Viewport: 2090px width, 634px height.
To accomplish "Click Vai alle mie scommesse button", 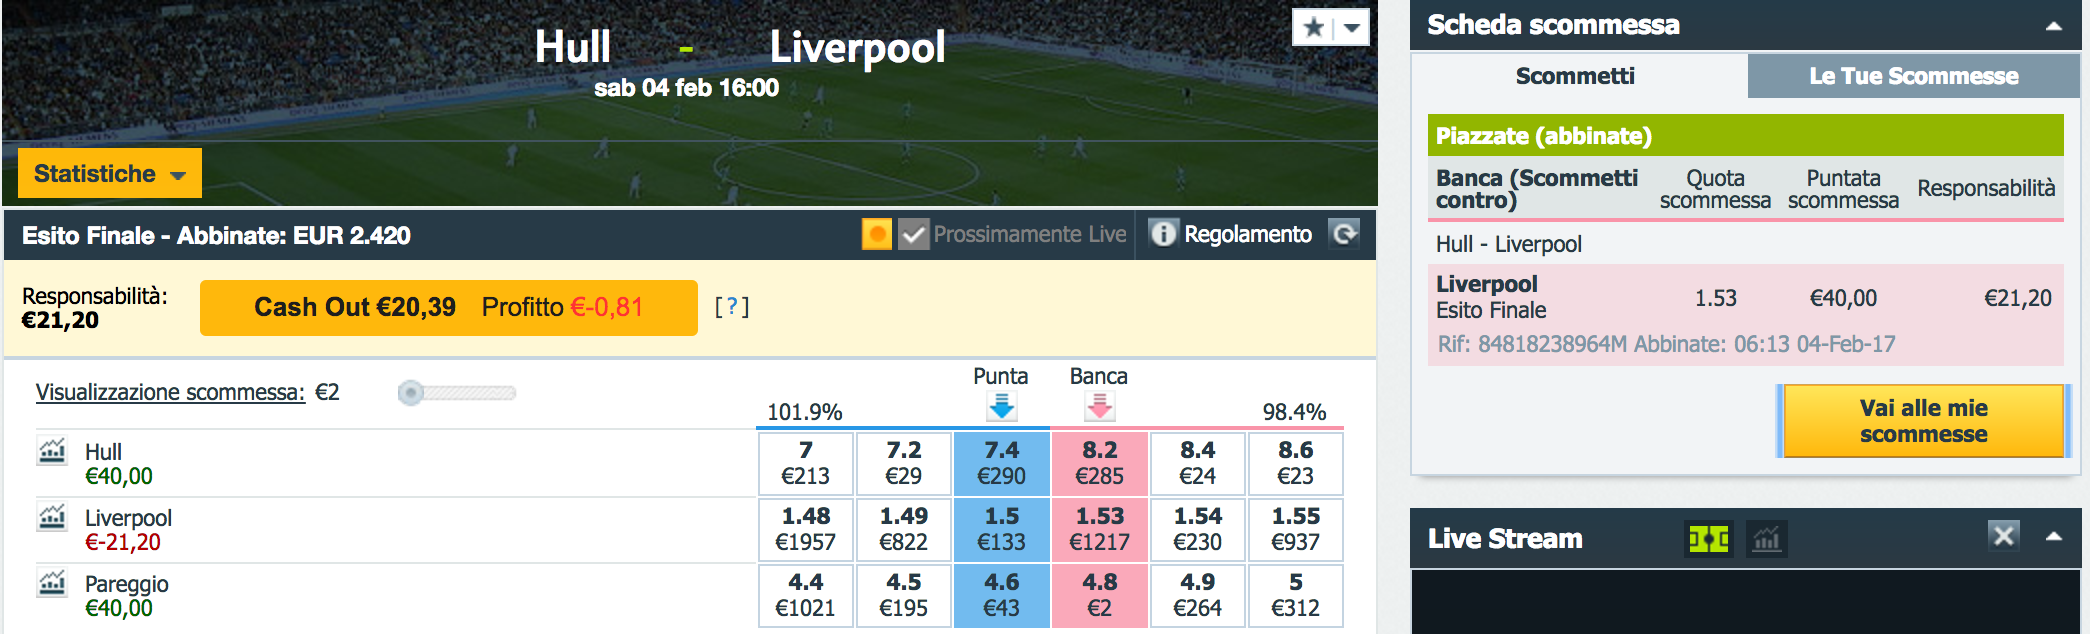I will click(x=1923, y=421).
